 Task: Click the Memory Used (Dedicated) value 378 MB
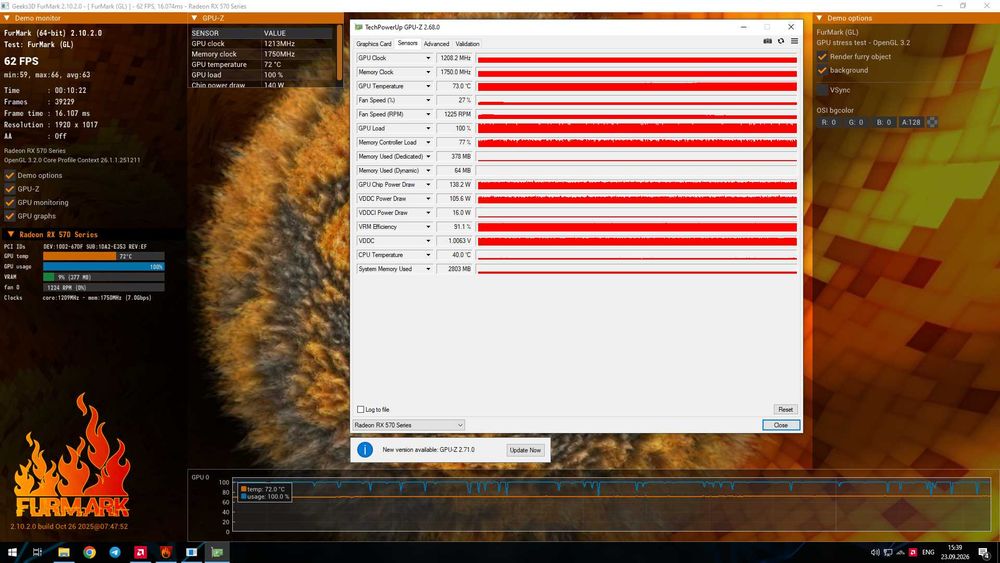click(x=455, y=156)
